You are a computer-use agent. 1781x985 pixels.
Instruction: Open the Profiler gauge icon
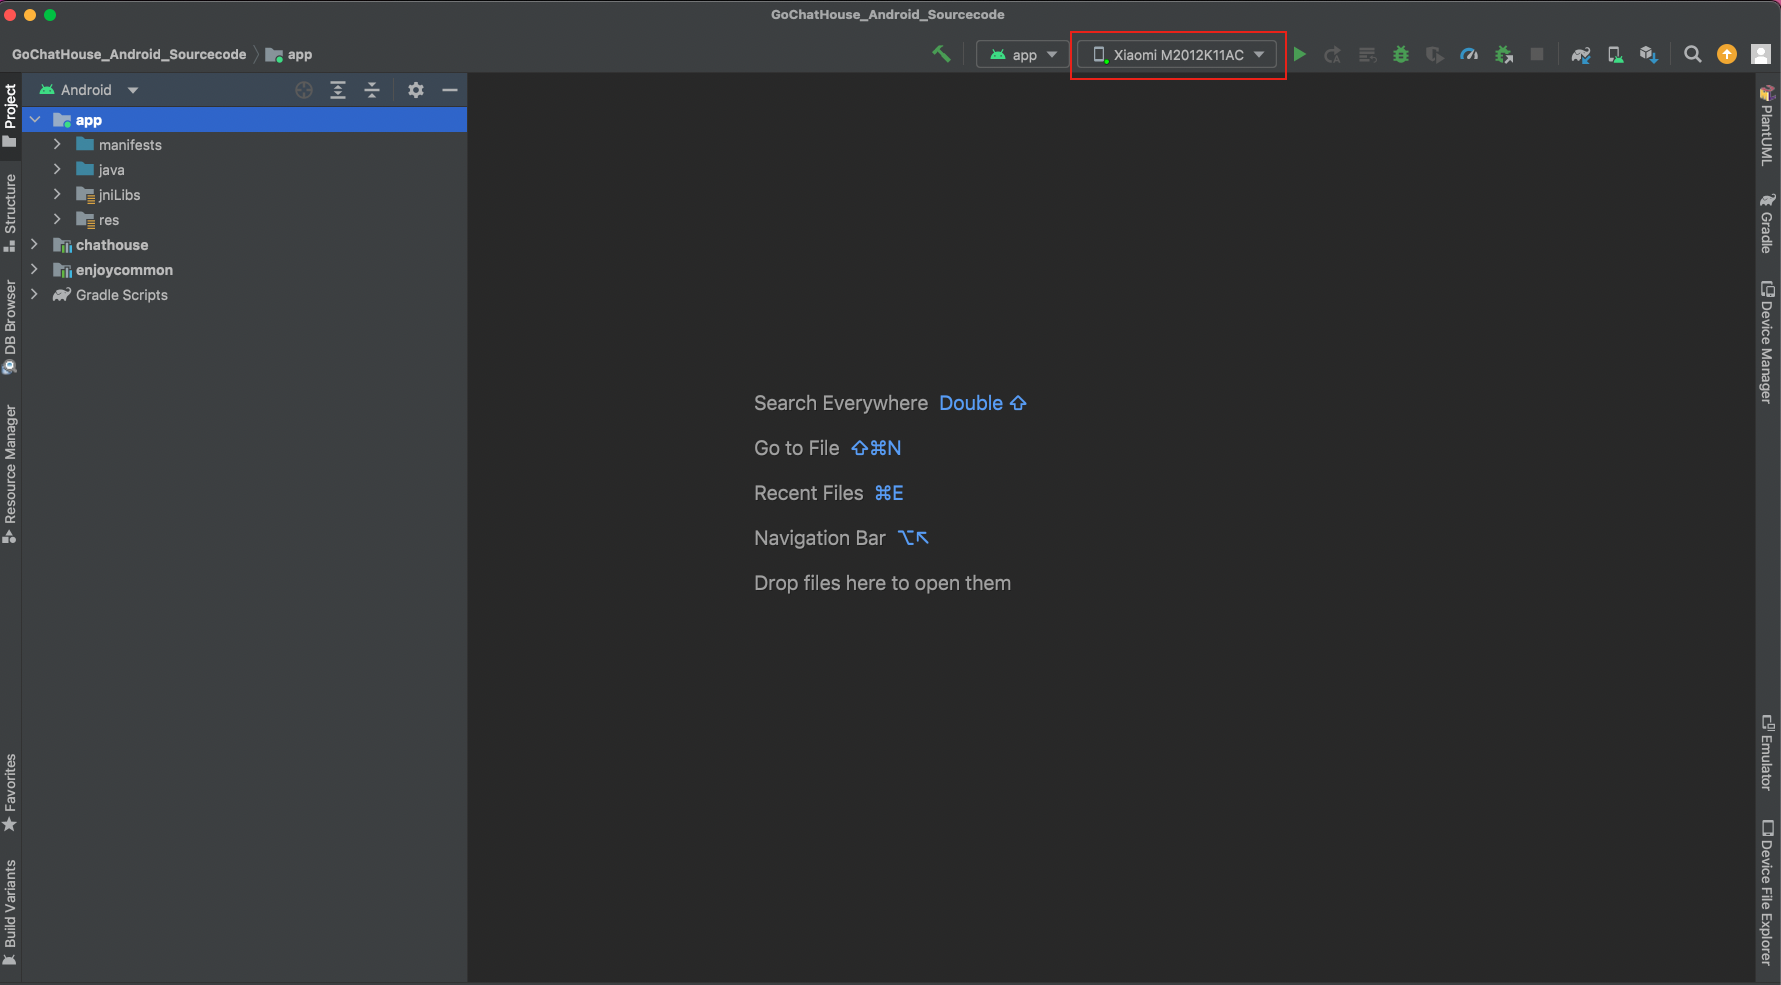click(1468, 55)
